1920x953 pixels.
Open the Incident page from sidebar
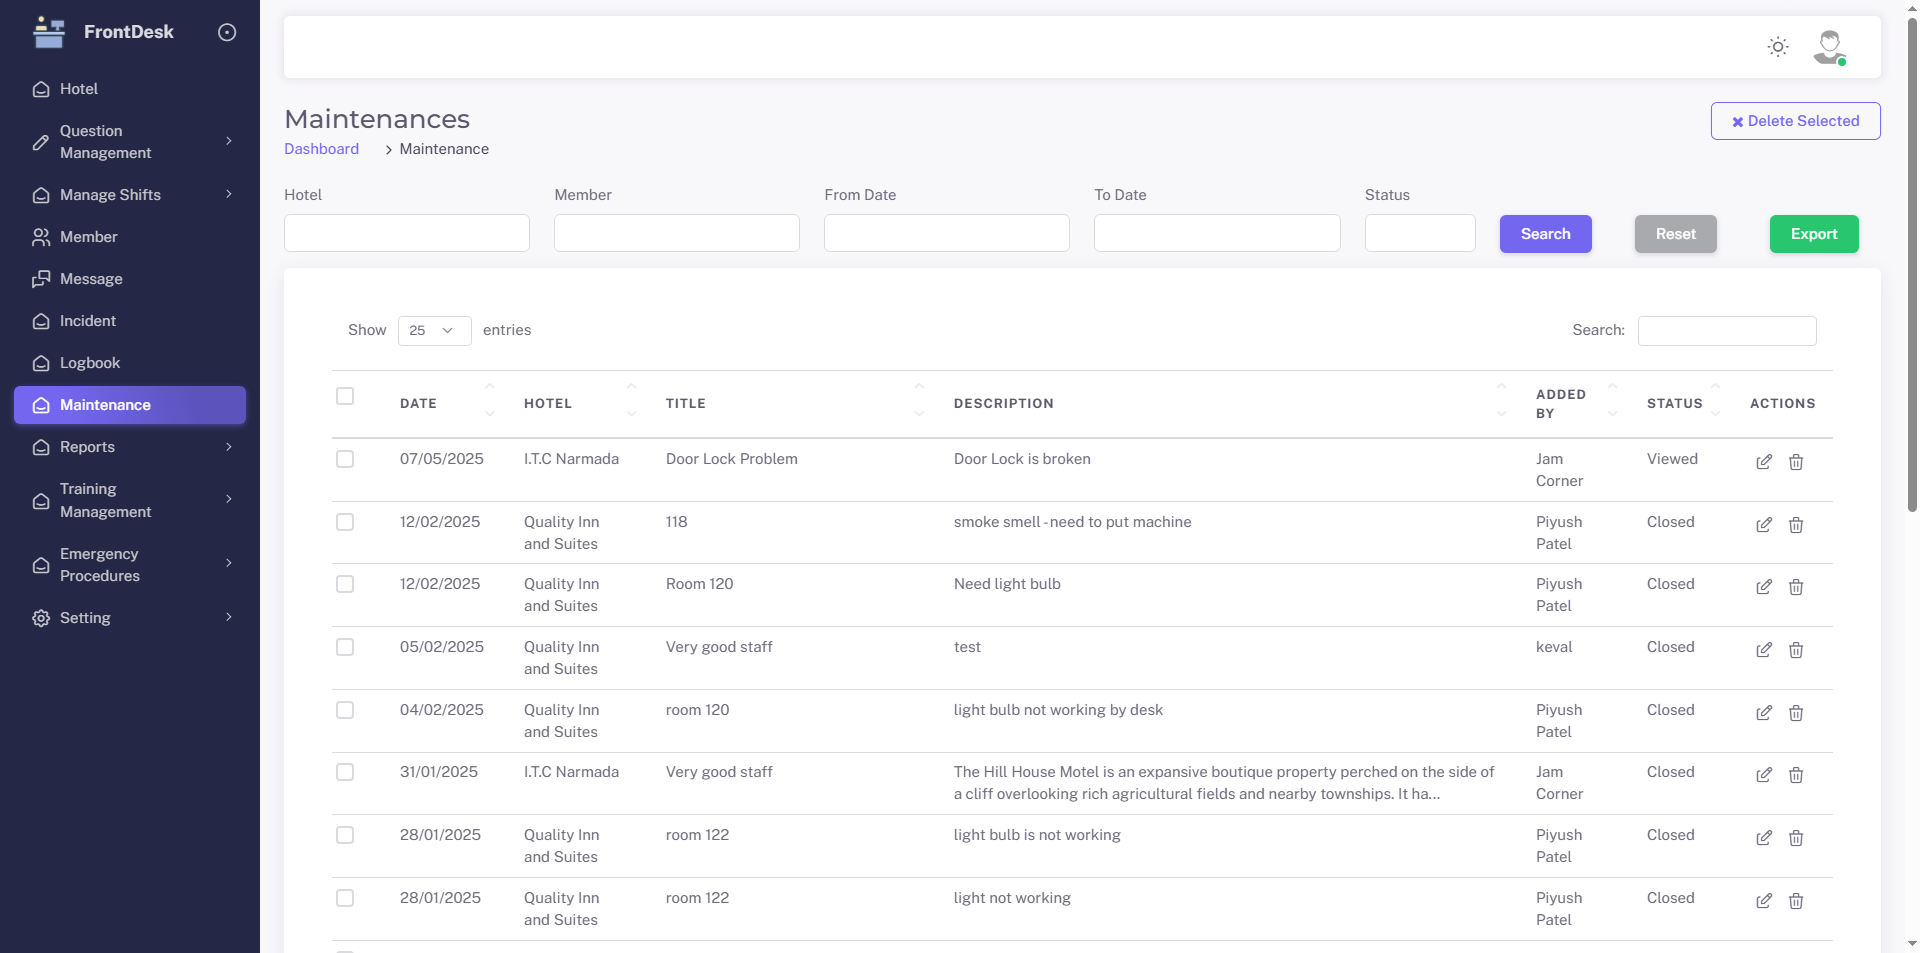pos(88,321)
